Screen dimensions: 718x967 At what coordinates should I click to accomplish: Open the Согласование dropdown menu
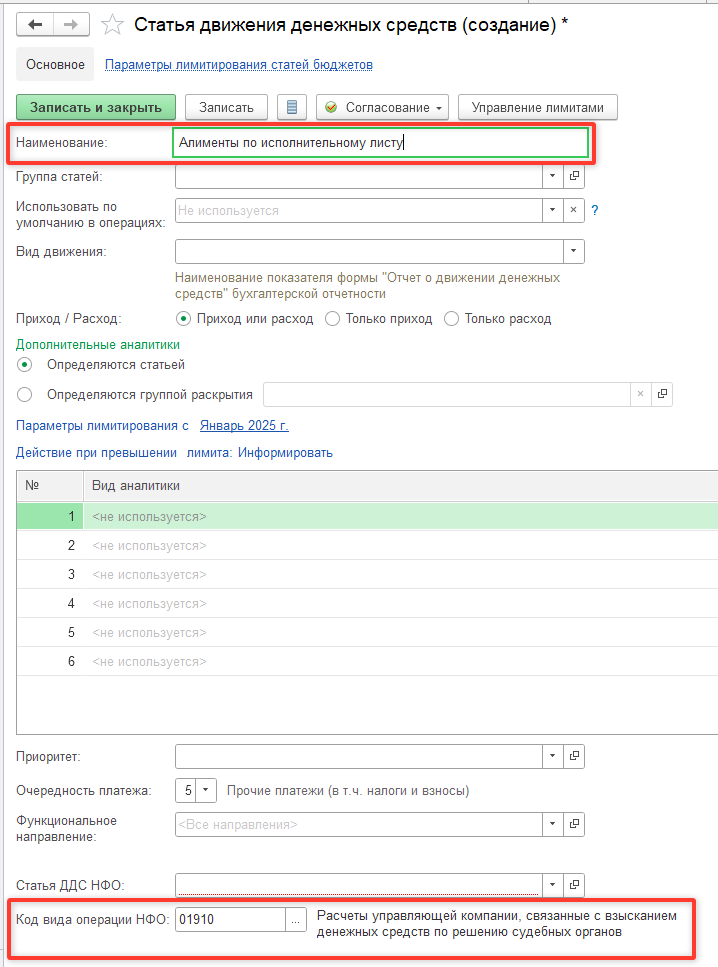384,107
